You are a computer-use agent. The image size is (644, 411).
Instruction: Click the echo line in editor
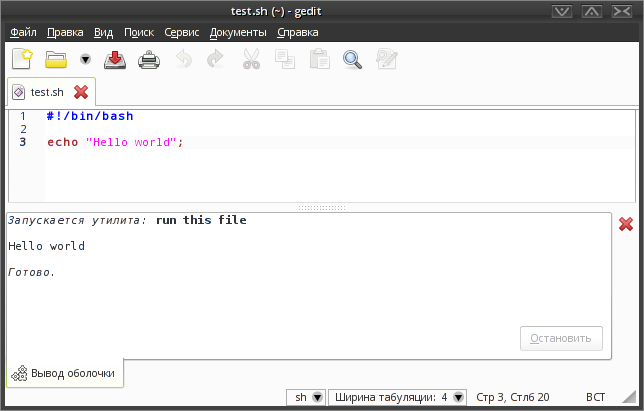click(115, 142)
